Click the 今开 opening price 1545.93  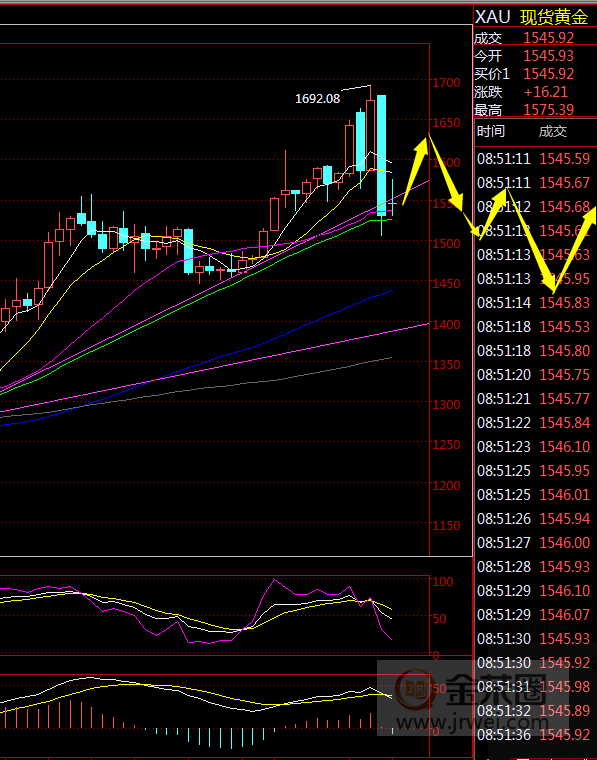pyautogui.click(x=549, y=56)
